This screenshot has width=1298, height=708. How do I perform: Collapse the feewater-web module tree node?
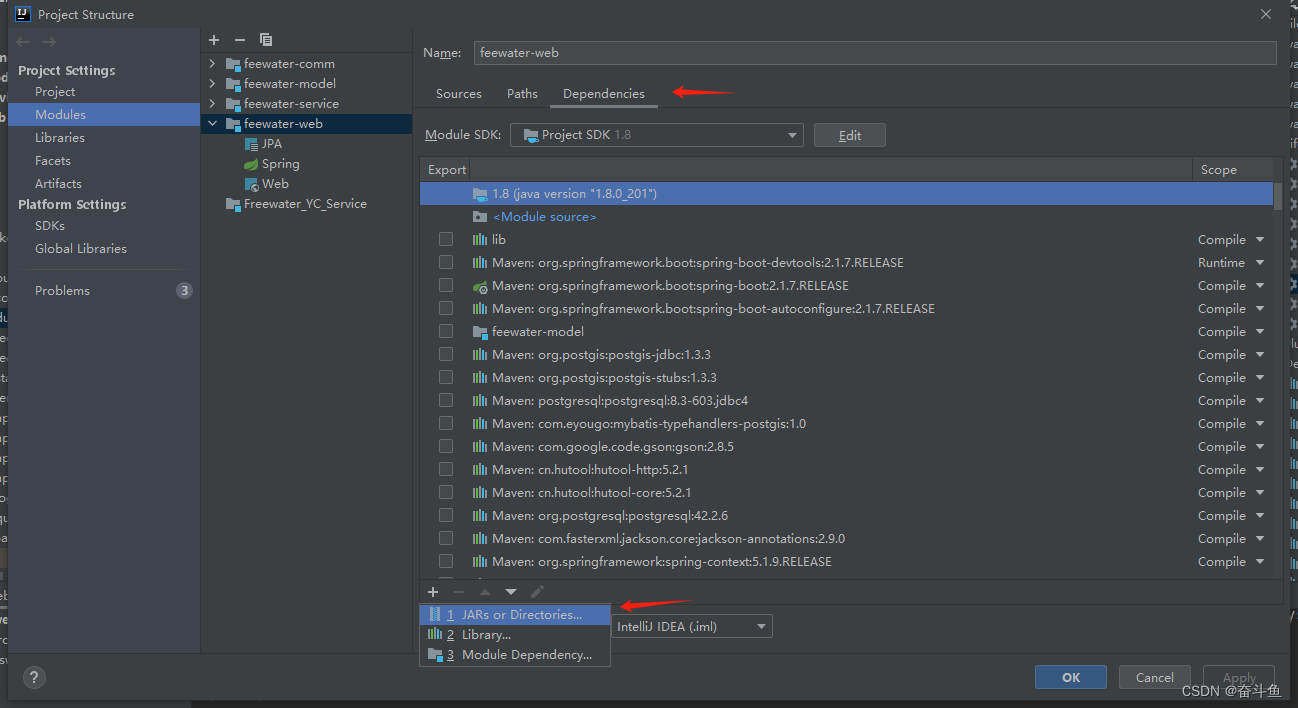pos(212,124)
